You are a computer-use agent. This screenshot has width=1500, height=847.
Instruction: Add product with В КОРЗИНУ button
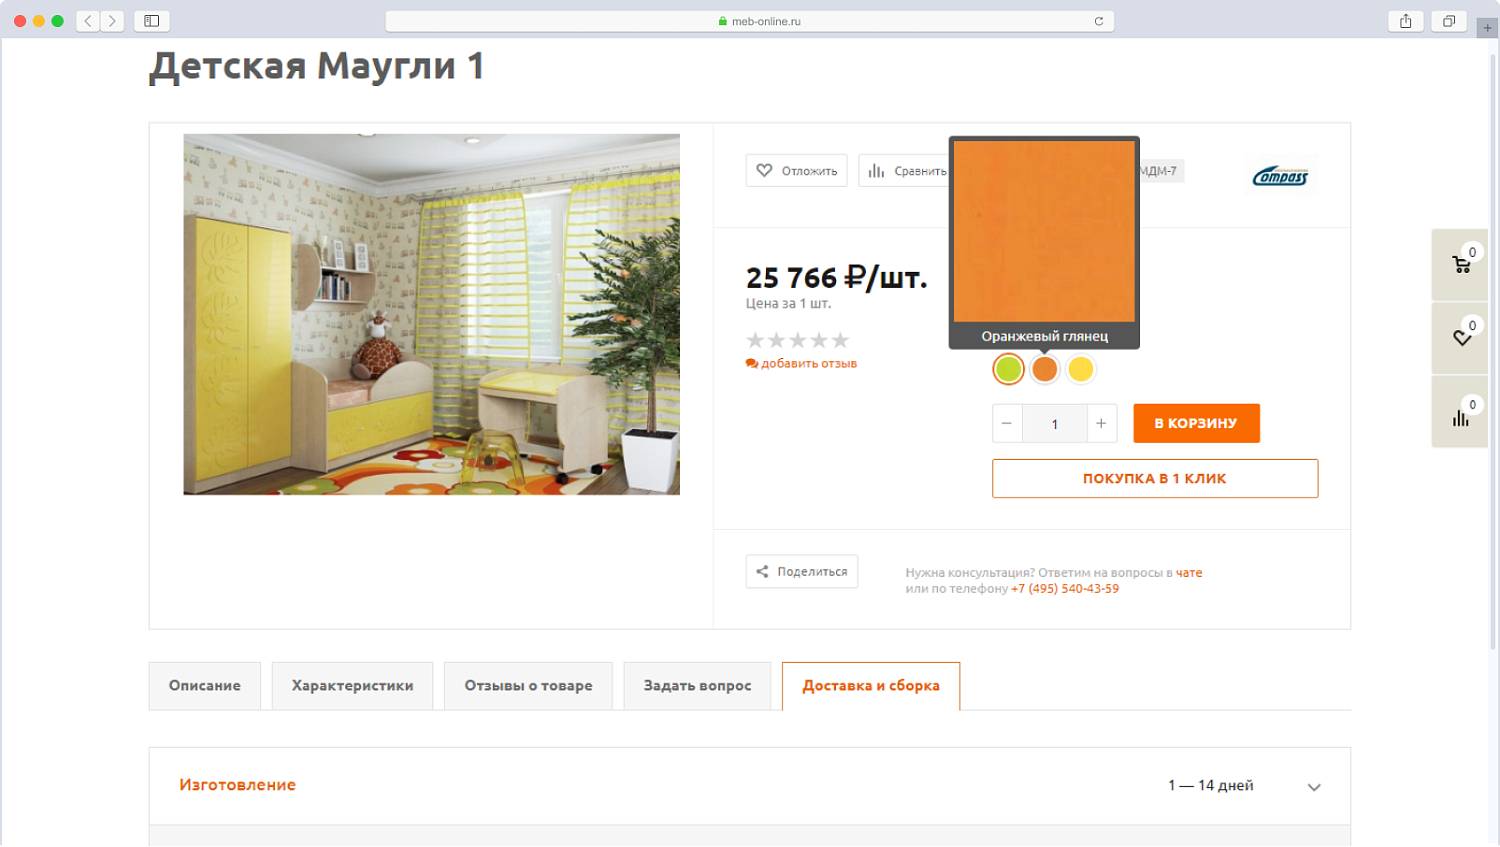[x=1196, y=423]
